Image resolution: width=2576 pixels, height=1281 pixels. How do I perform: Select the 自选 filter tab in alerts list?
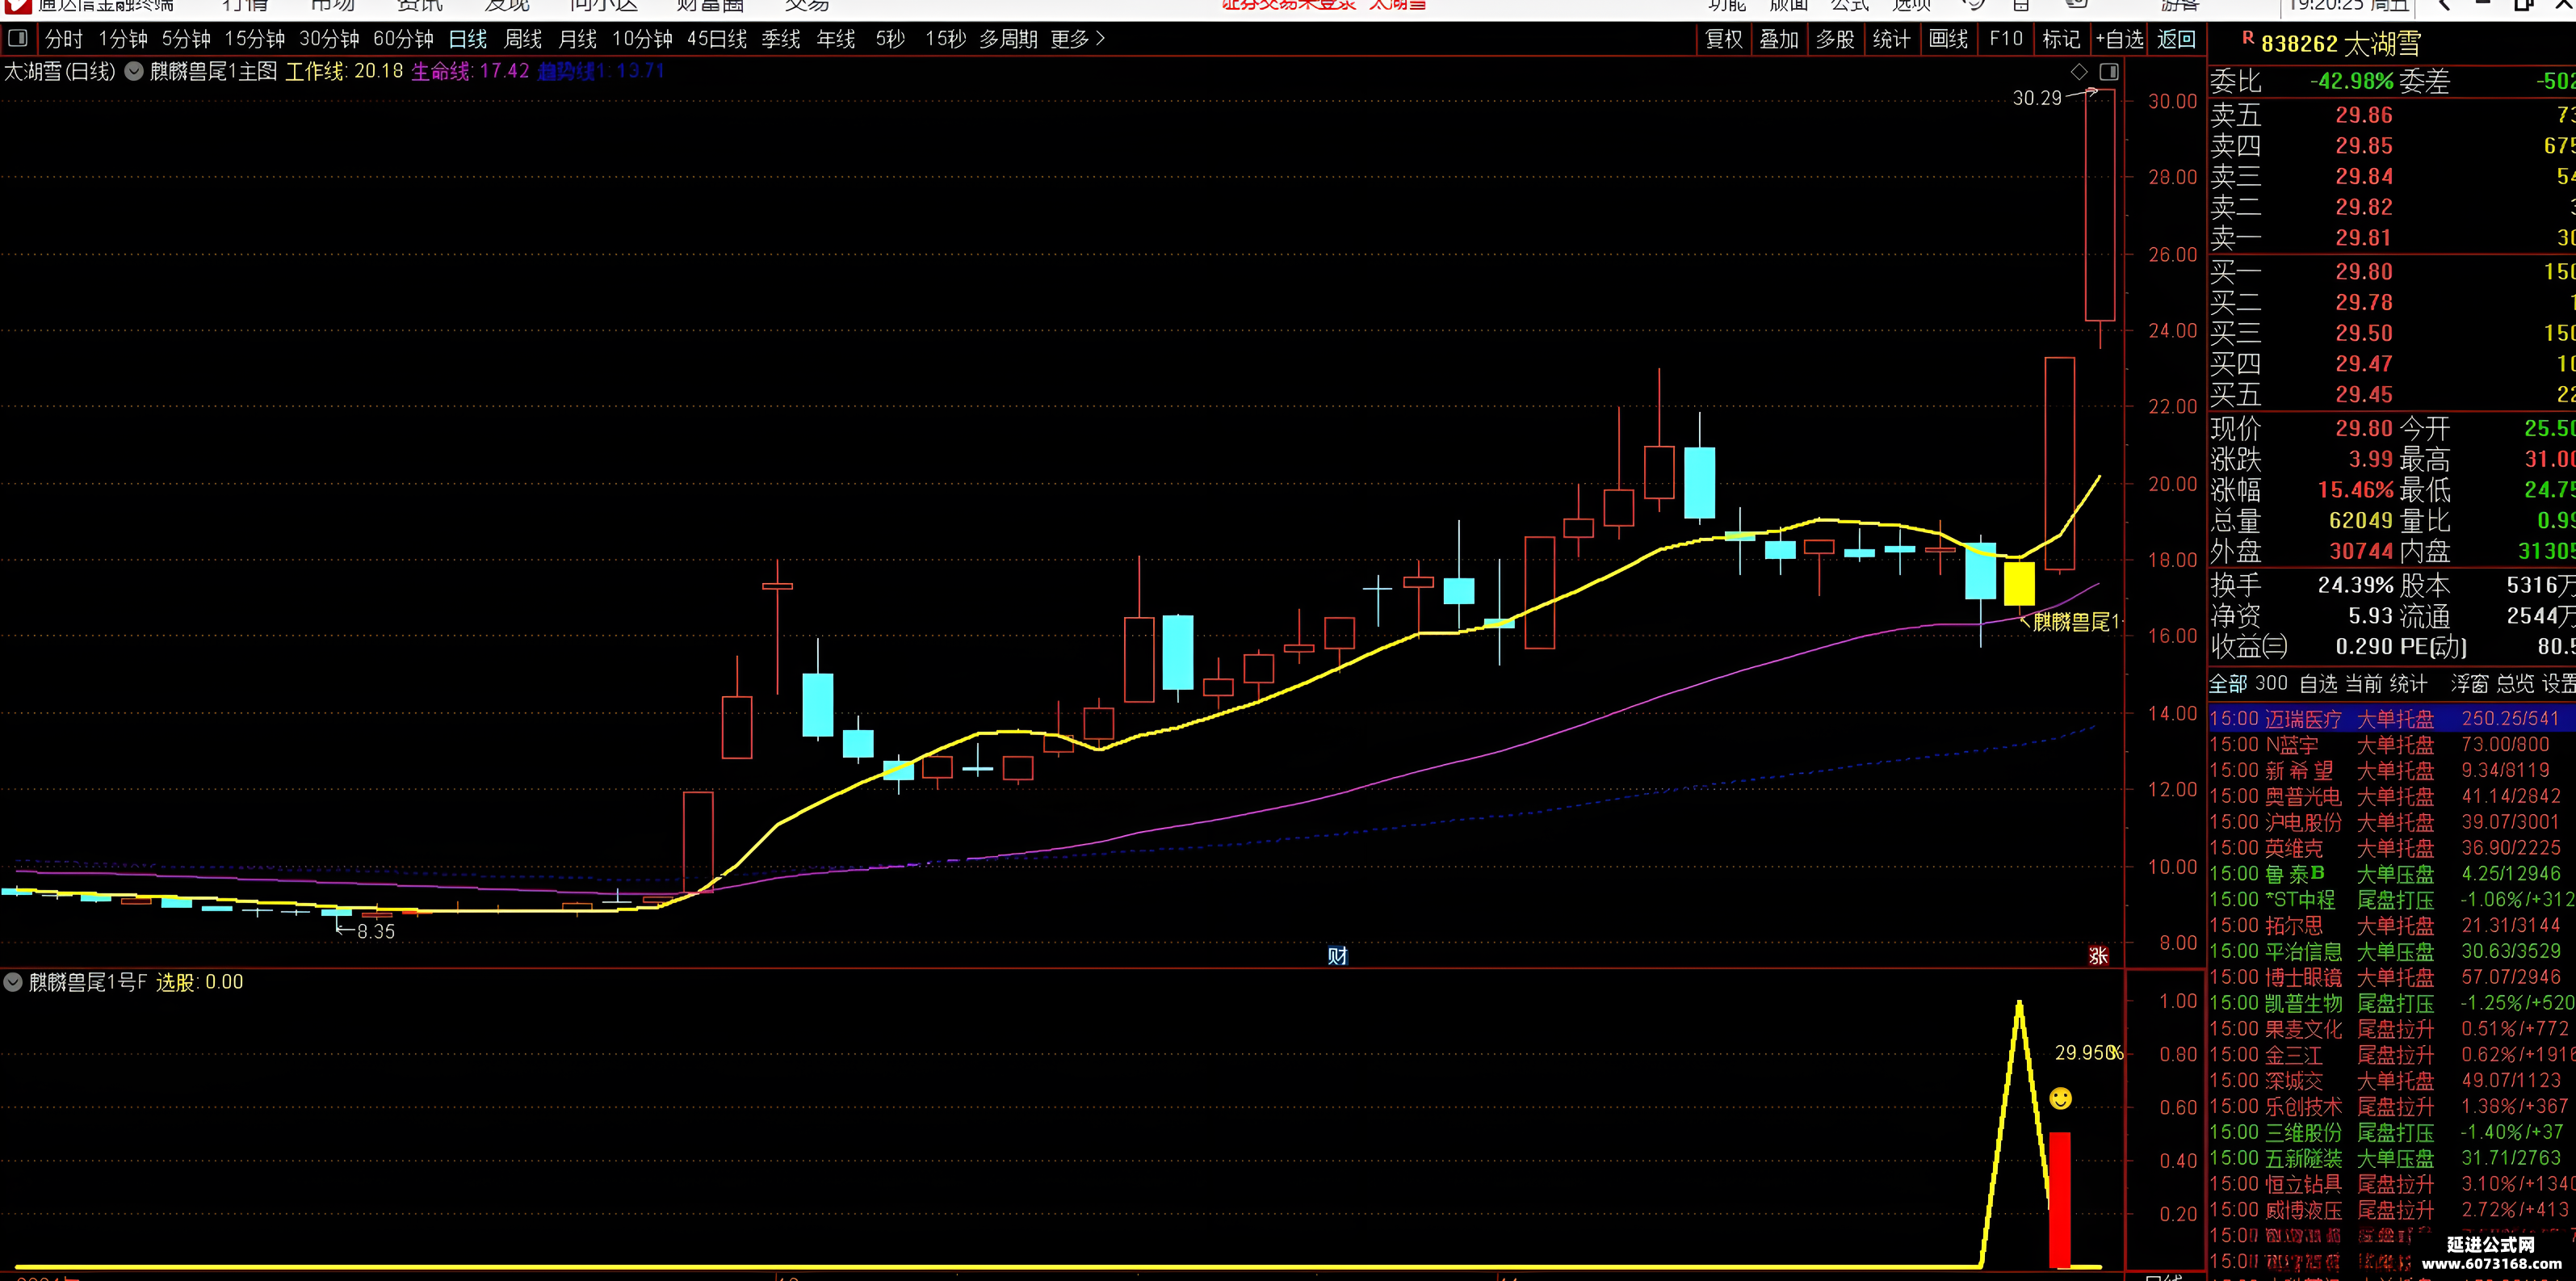pos(2318,684)
